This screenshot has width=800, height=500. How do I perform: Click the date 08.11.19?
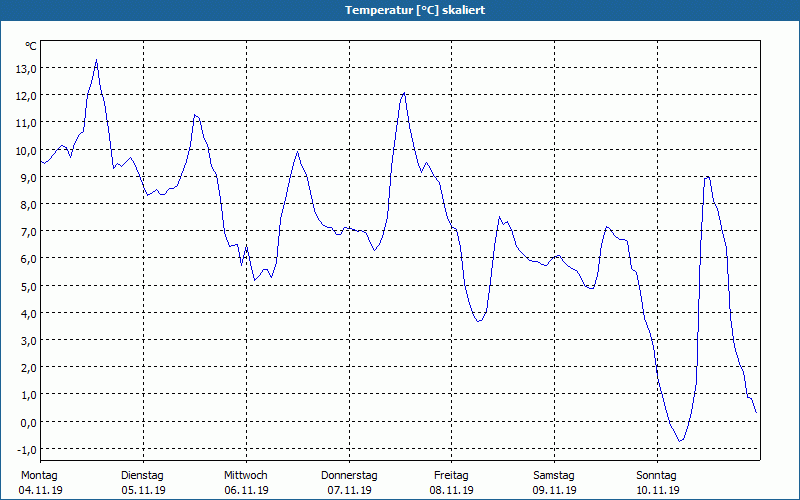point(452,490)
